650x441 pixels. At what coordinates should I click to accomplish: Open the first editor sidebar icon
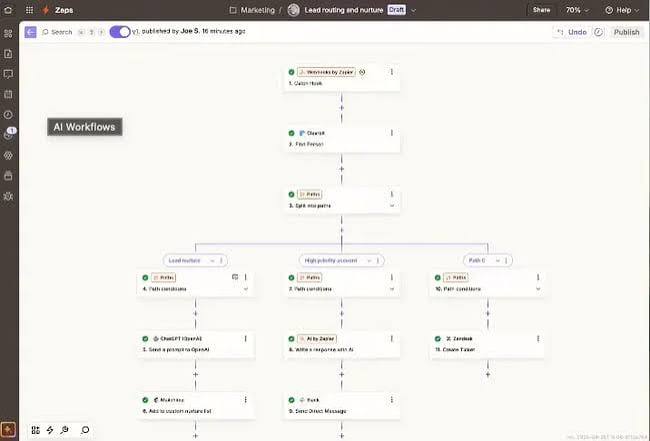tap(8, 34)
